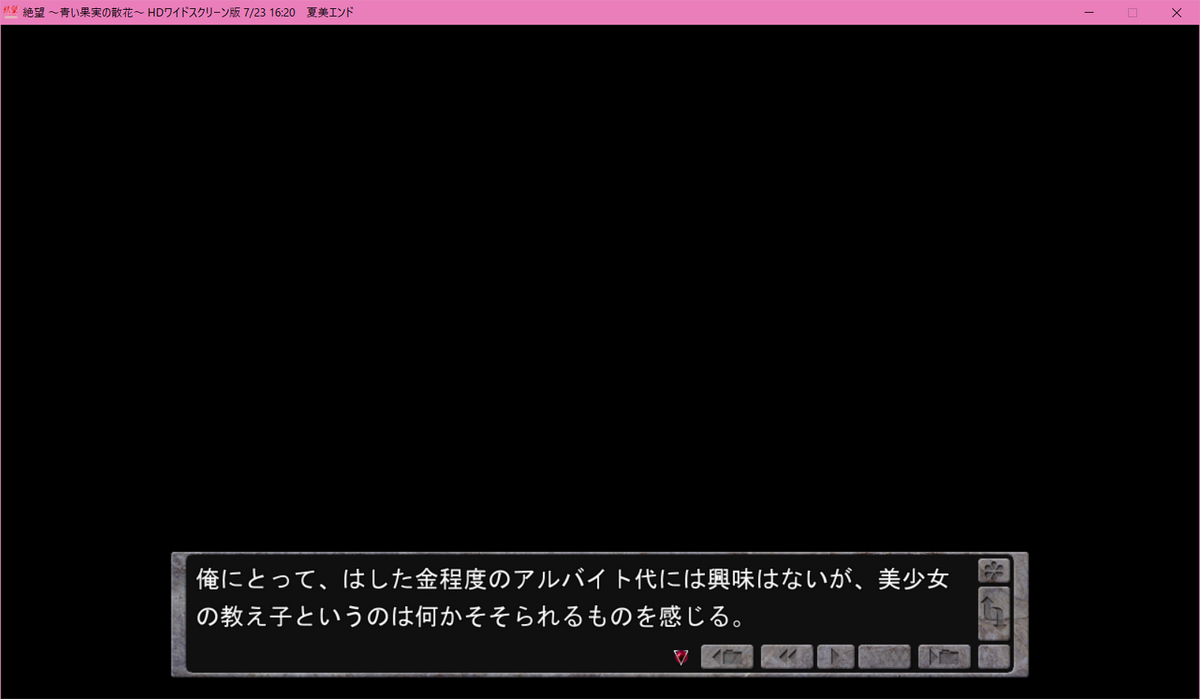Click the single play-arrow button
The width and height of the screenshot is (1200, 699).
(x=835, y=657)
